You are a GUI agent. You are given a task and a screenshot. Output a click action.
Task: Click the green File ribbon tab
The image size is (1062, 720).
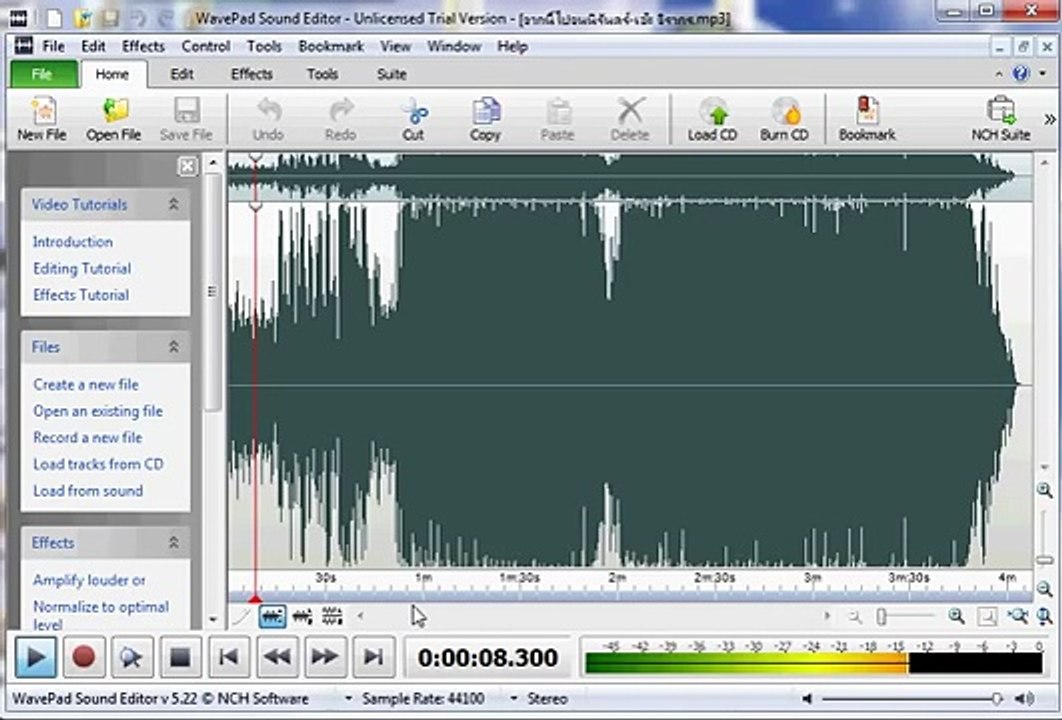[x=43, y=74]
